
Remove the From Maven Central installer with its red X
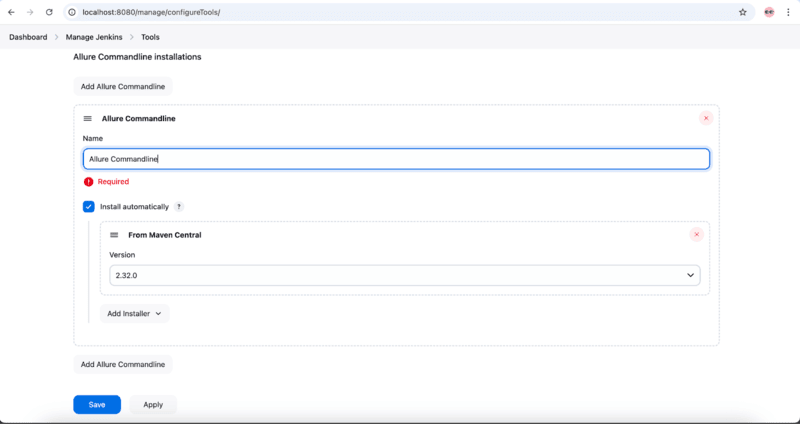(x=696, y=235)
